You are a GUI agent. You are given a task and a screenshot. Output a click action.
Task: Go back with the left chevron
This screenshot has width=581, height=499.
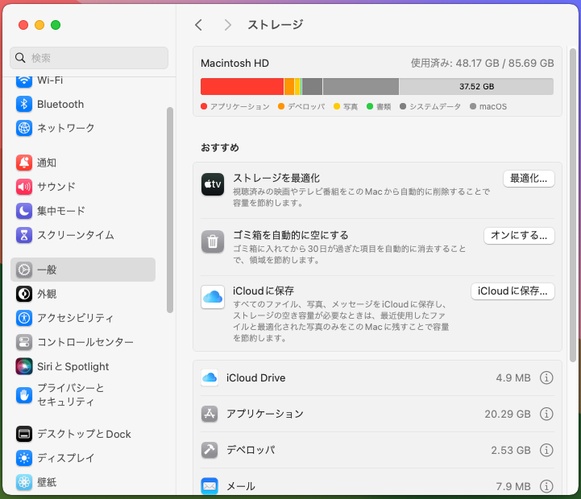pyautogui.click(x=199, y=25)
